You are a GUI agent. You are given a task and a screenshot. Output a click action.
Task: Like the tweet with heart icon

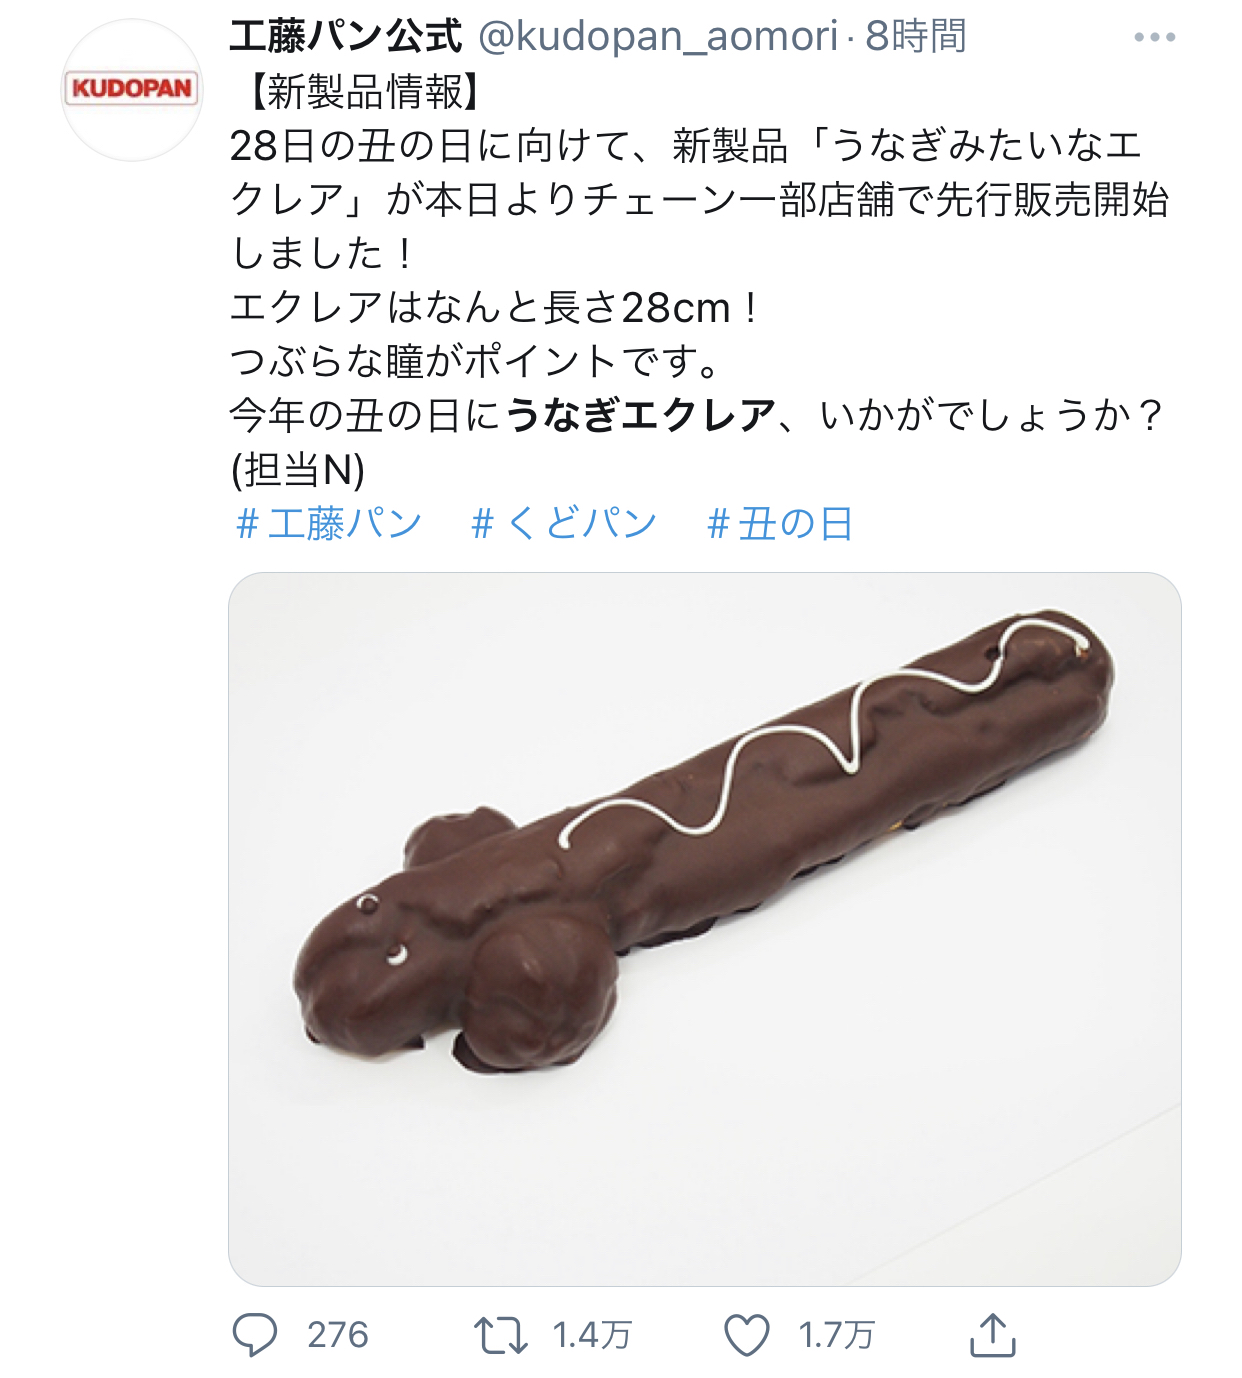[747, 1336]
